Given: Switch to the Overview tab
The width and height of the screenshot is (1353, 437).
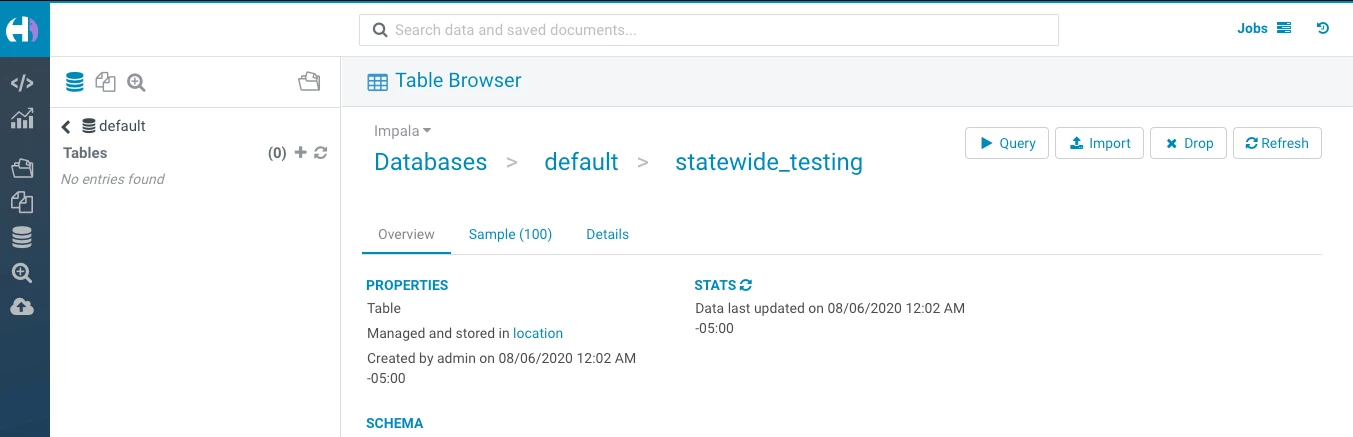Looking at the screenshot, I should click(x=406, y=234).
